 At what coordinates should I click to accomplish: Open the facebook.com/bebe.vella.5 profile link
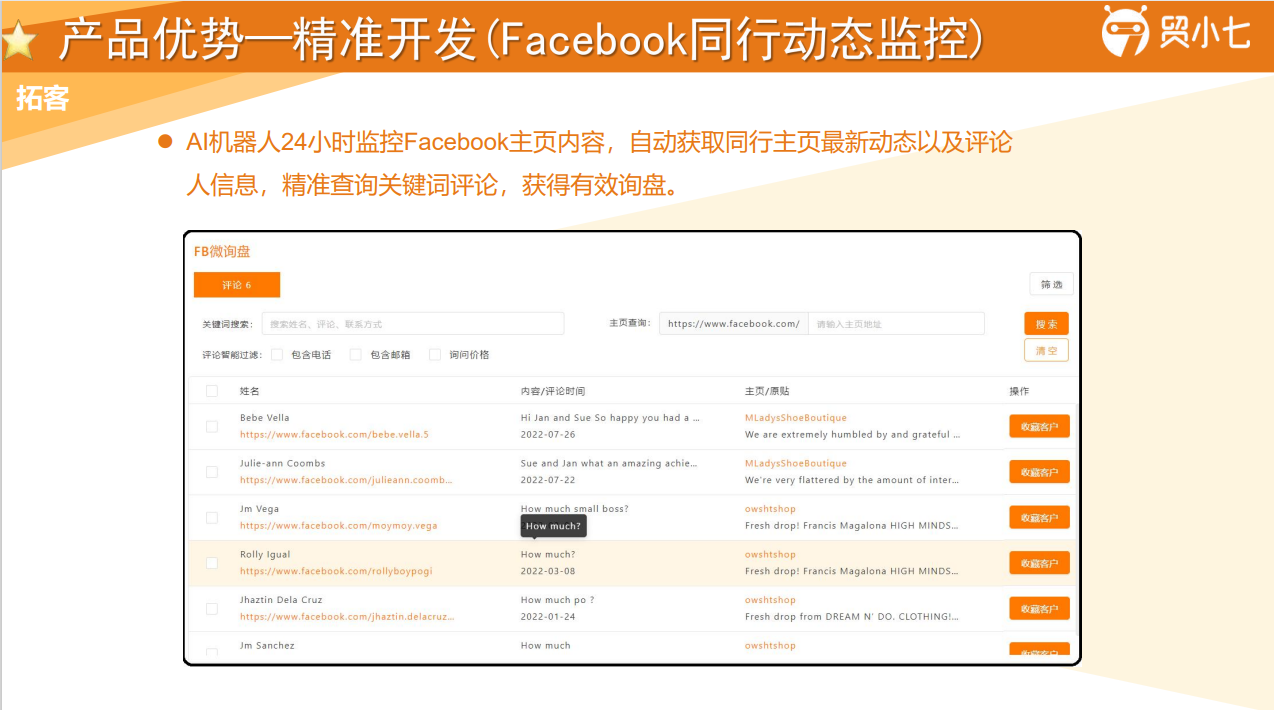pos(334,435)
